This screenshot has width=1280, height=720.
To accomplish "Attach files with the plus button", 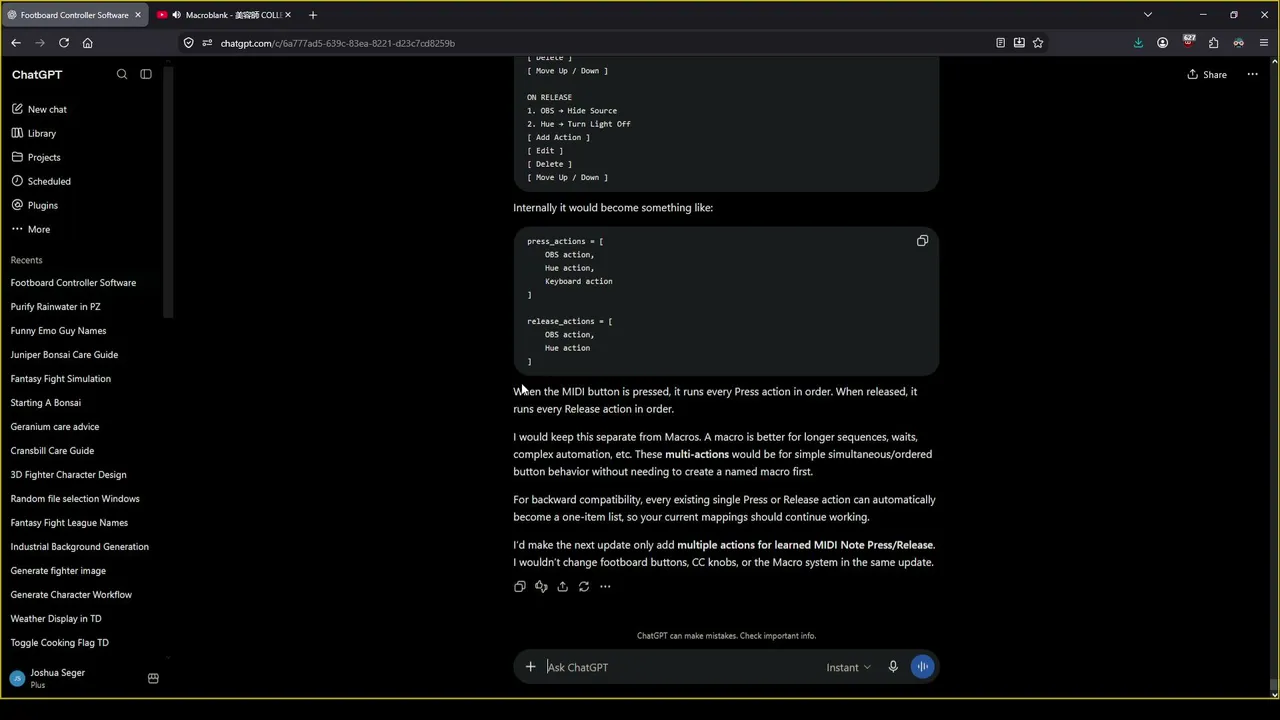I will click(x=530, y=667).
